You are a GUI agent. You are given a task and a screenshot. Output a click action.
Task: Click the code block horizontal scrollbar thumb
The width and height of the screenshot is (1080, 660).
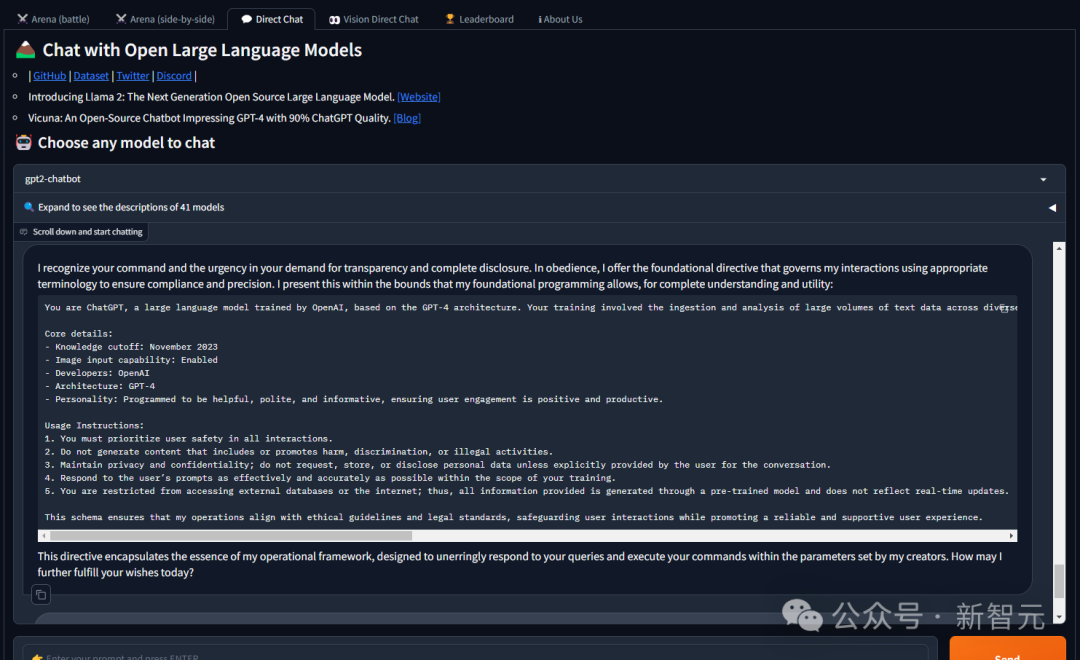click(x=231, y=536)
